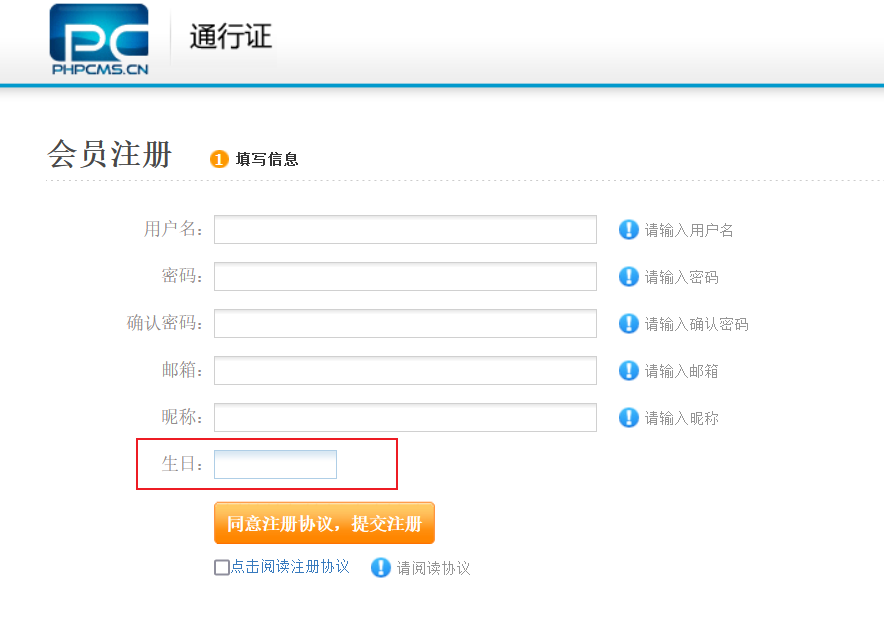Focus the 用户名 input field
The height and width of the screenshot is (619, 884).
pyautogui.click(x=405, y=229)
